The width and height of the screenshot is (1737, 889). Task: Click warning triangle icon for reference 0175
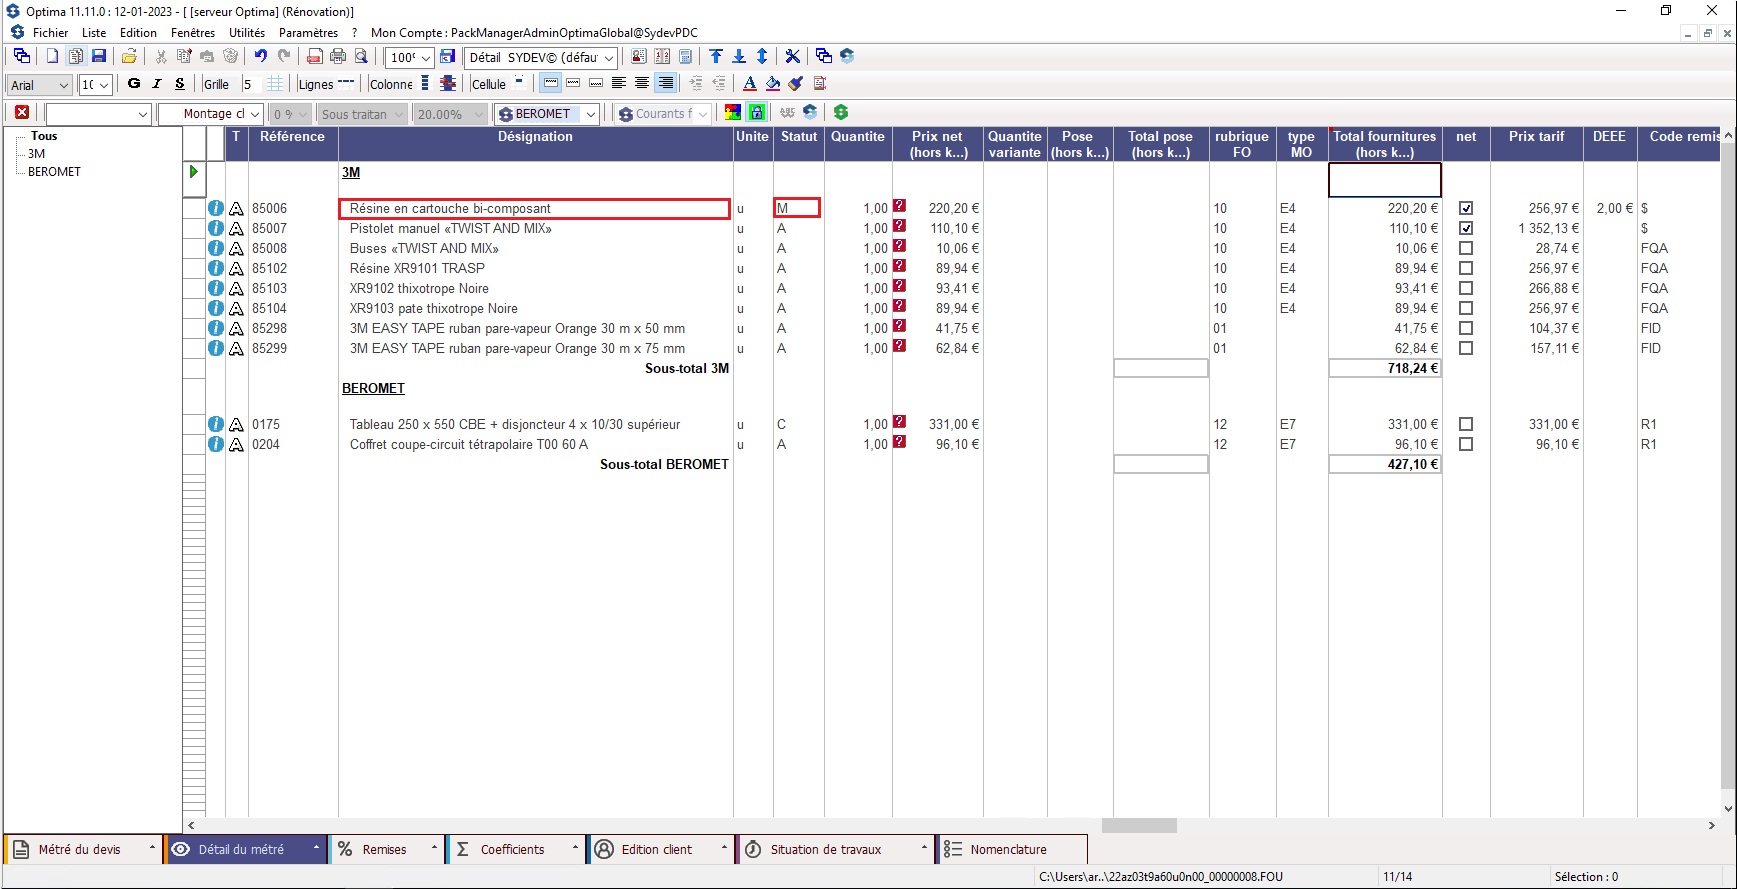tap(237, 424)
